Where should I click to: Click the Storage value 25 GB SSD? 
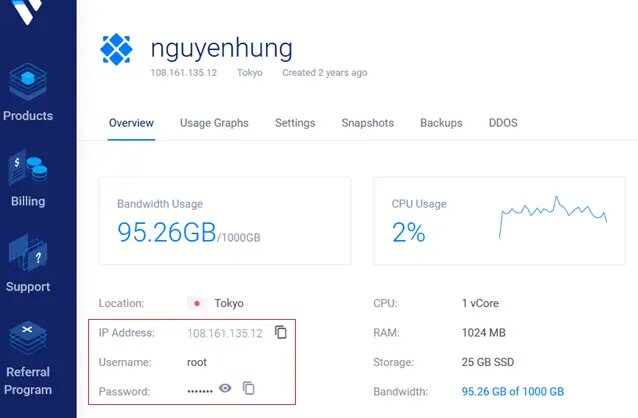488,362
